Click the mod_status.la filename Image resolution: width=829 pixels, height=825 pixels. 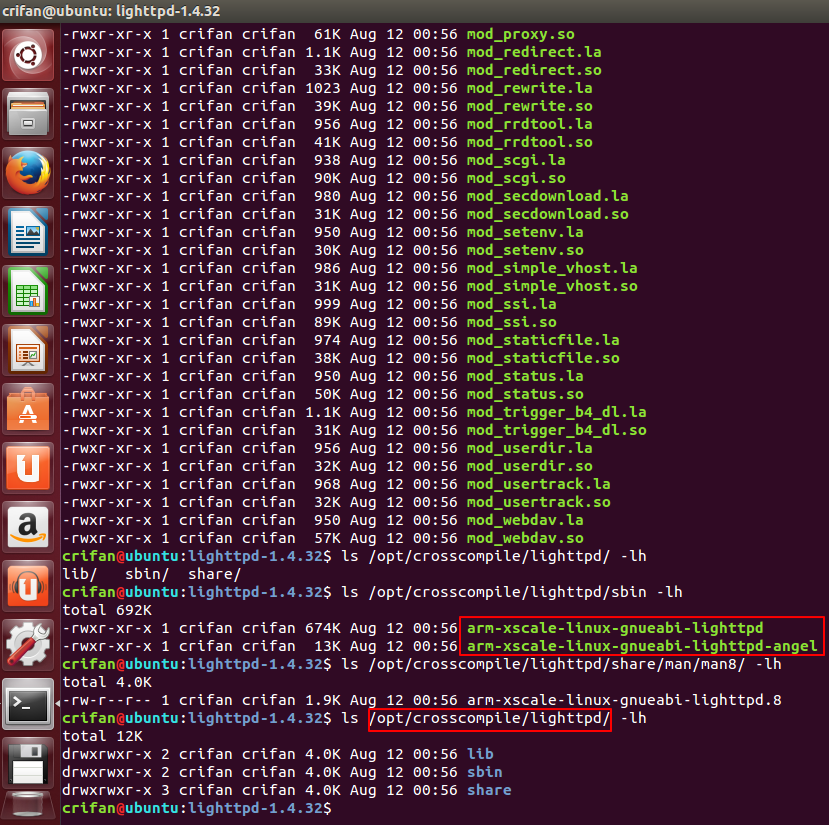coord(525,376)
